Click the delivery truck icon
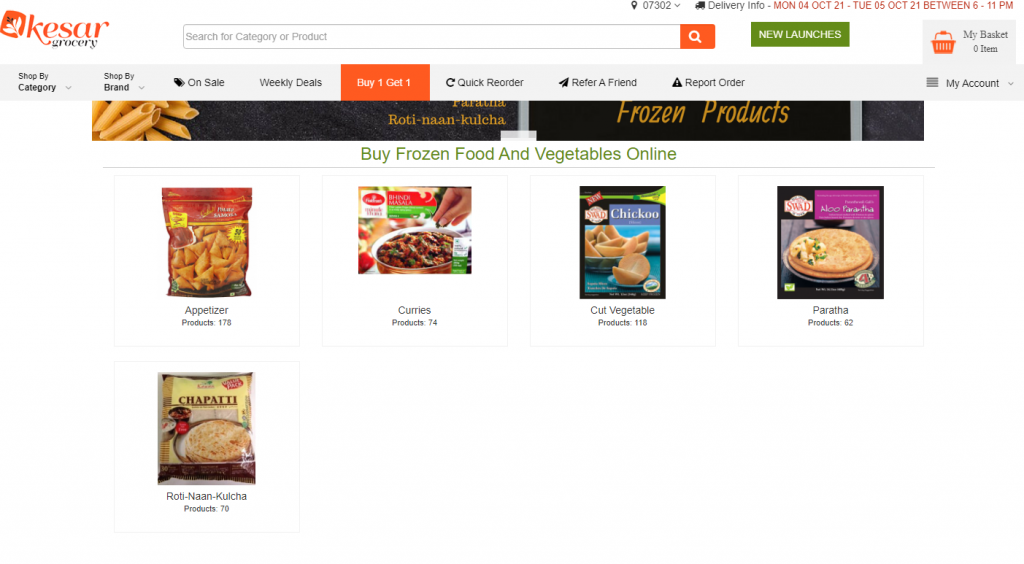Image resolution: width=1024 pixels, height=564 pixels. [699, 5]
